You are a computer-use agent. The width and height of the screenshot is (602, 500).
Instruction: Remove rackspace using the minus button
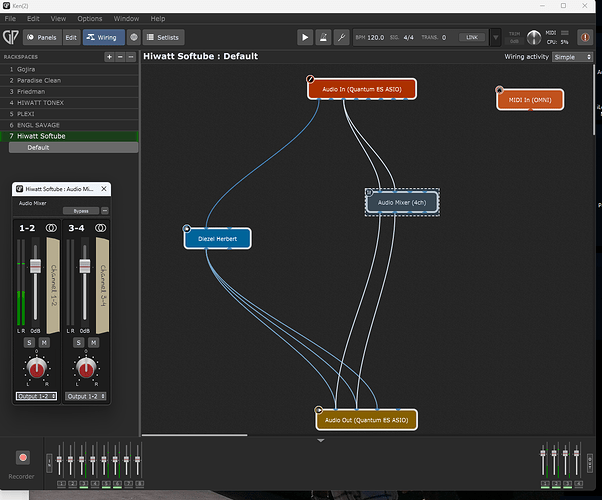(x=122, y=57)
